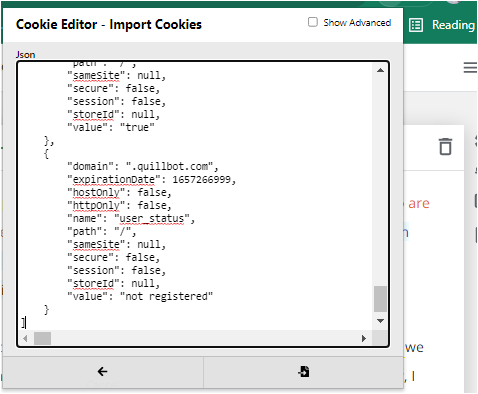Click the Reading list icon

point(416,25)
